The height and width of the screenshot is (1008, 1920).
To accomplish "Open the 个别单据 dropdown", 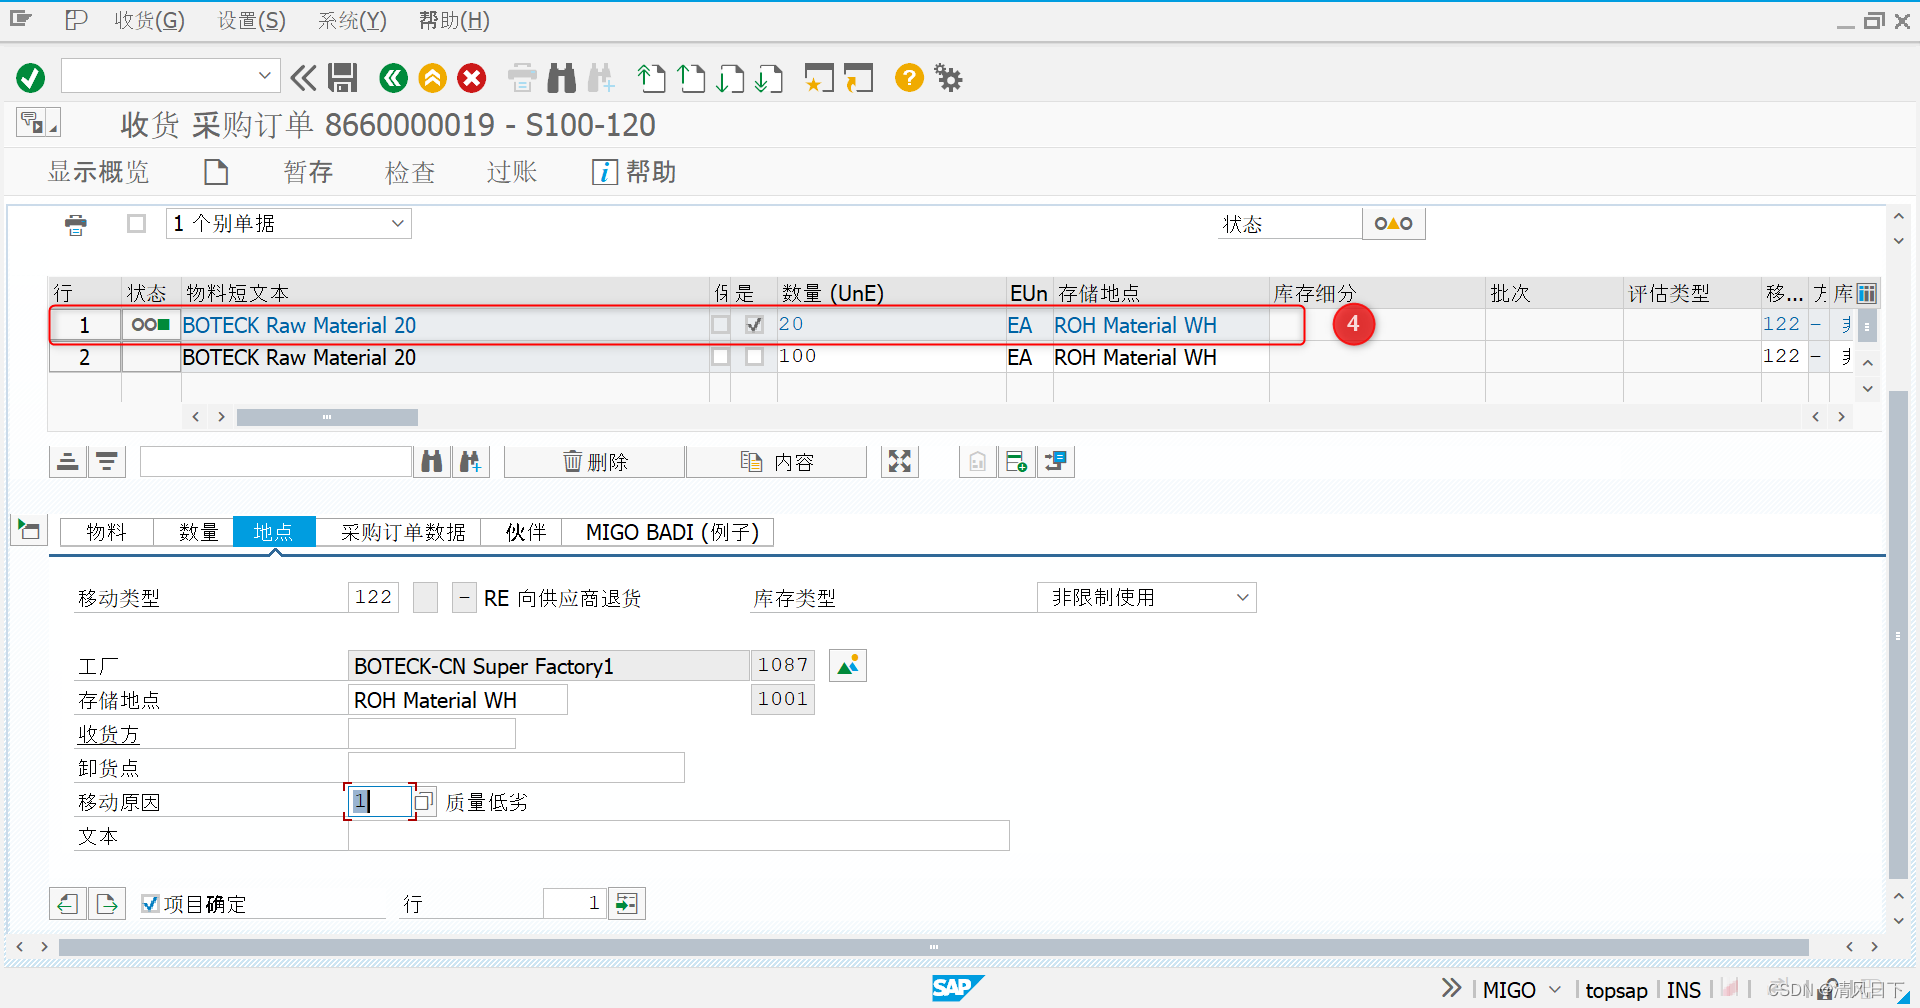I will point(398,223).
